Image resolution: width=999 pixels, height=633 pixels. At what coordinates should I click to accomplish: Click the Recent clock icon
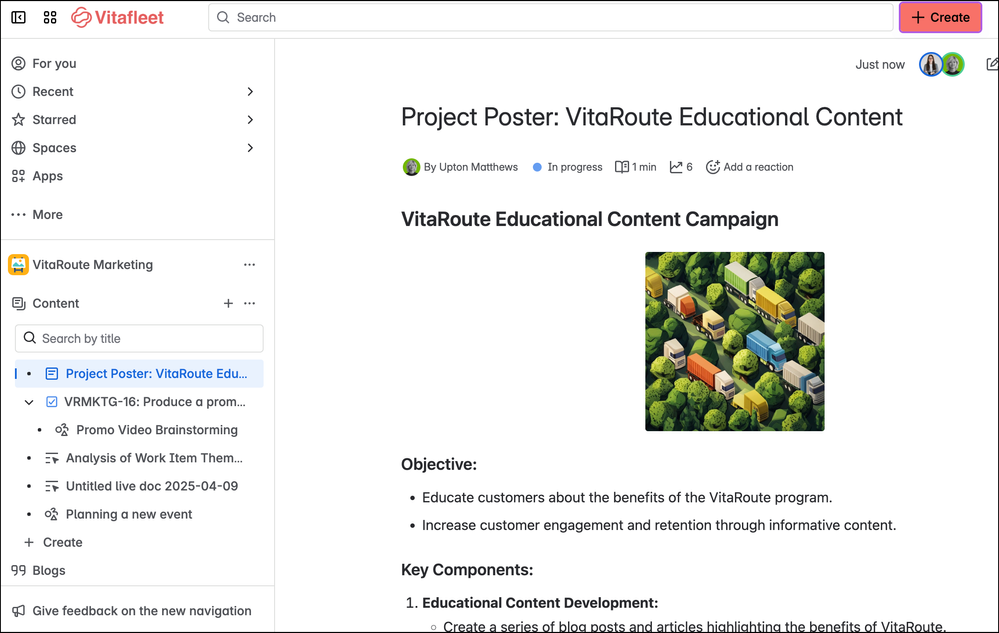(x=18, y=92)
